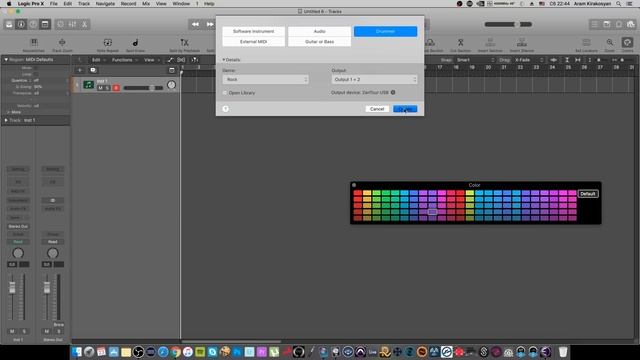
Task: Open the List Editors button at top right
Action: pyautogui.click(x=595, y=24)
